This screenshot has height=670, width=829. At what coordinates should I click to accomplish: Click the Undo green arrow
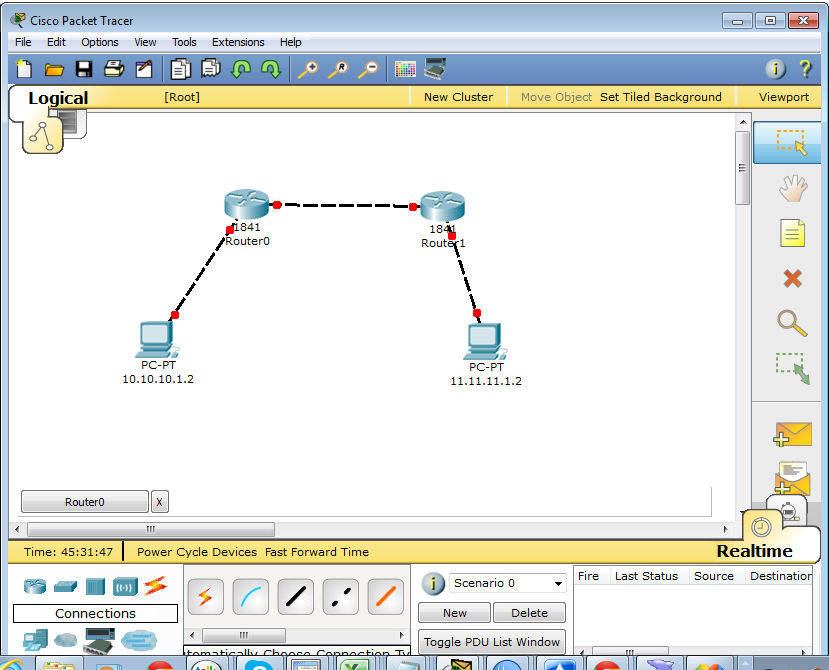click(241, 69)
